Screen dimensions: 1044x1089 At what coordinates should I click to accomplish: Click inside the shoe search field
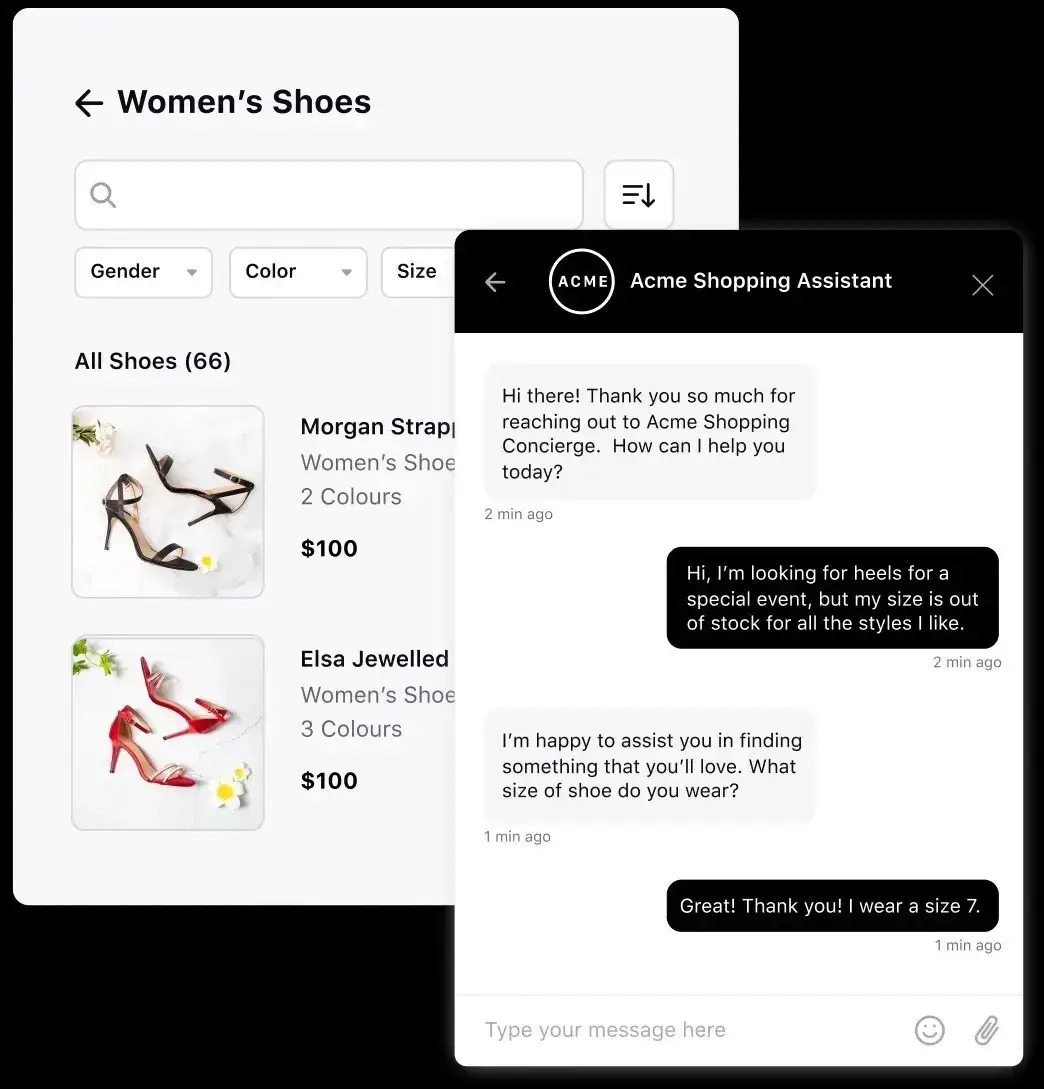[x=329, y=195]
